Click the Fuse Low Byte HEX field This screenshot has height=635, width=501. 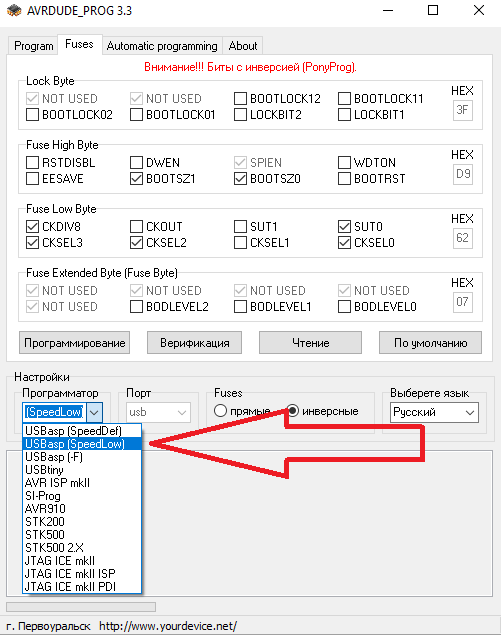click(x=463, y=238)
